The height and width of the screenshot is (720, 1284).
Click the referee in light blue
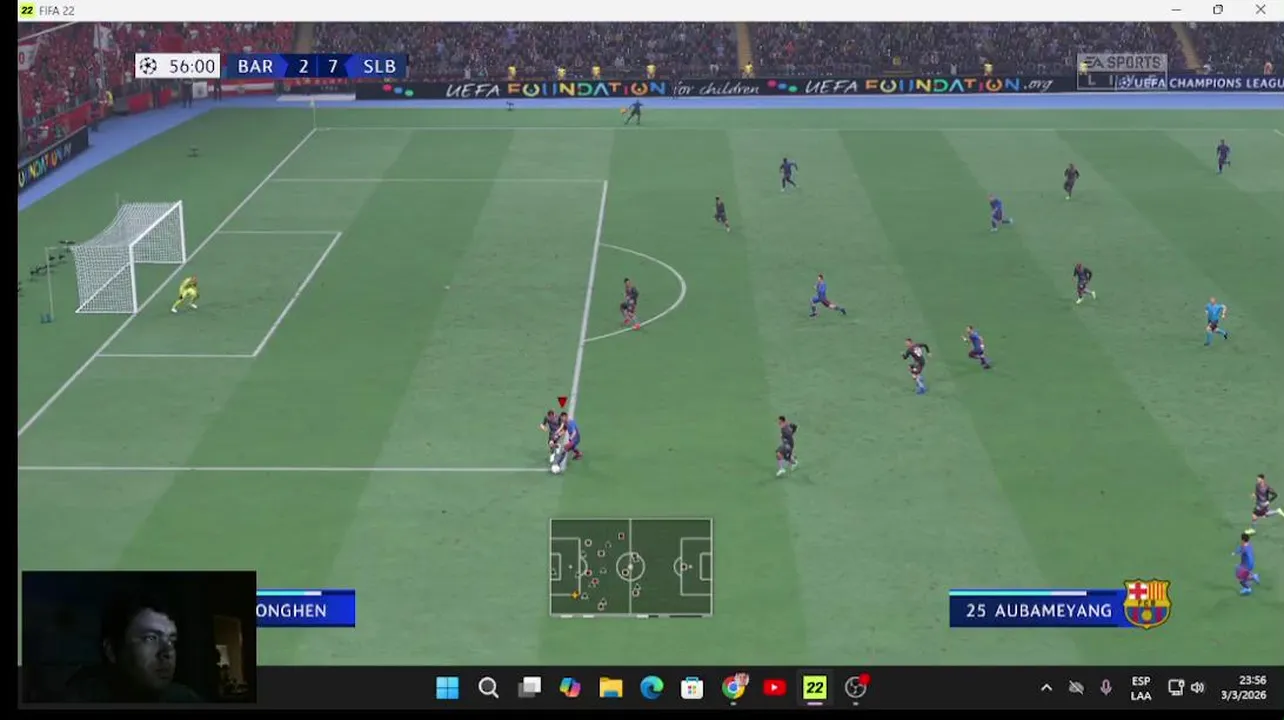[1215, 320]
